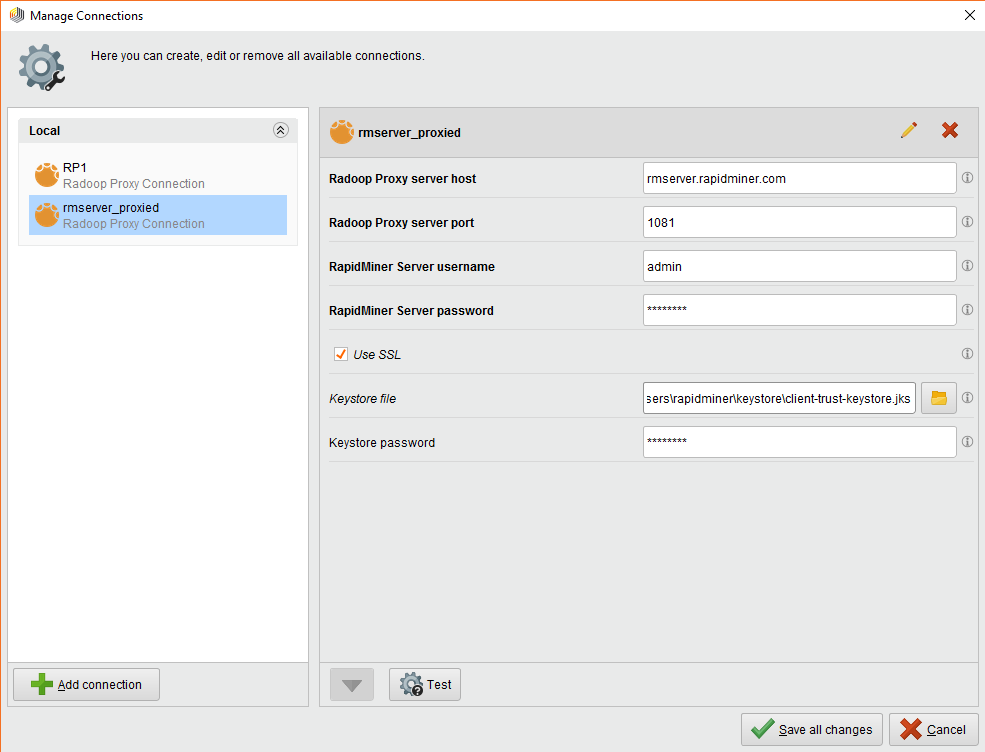985x752 pixels.
Task: Click info icon next to Server password
Action: (x=967, y=310)
